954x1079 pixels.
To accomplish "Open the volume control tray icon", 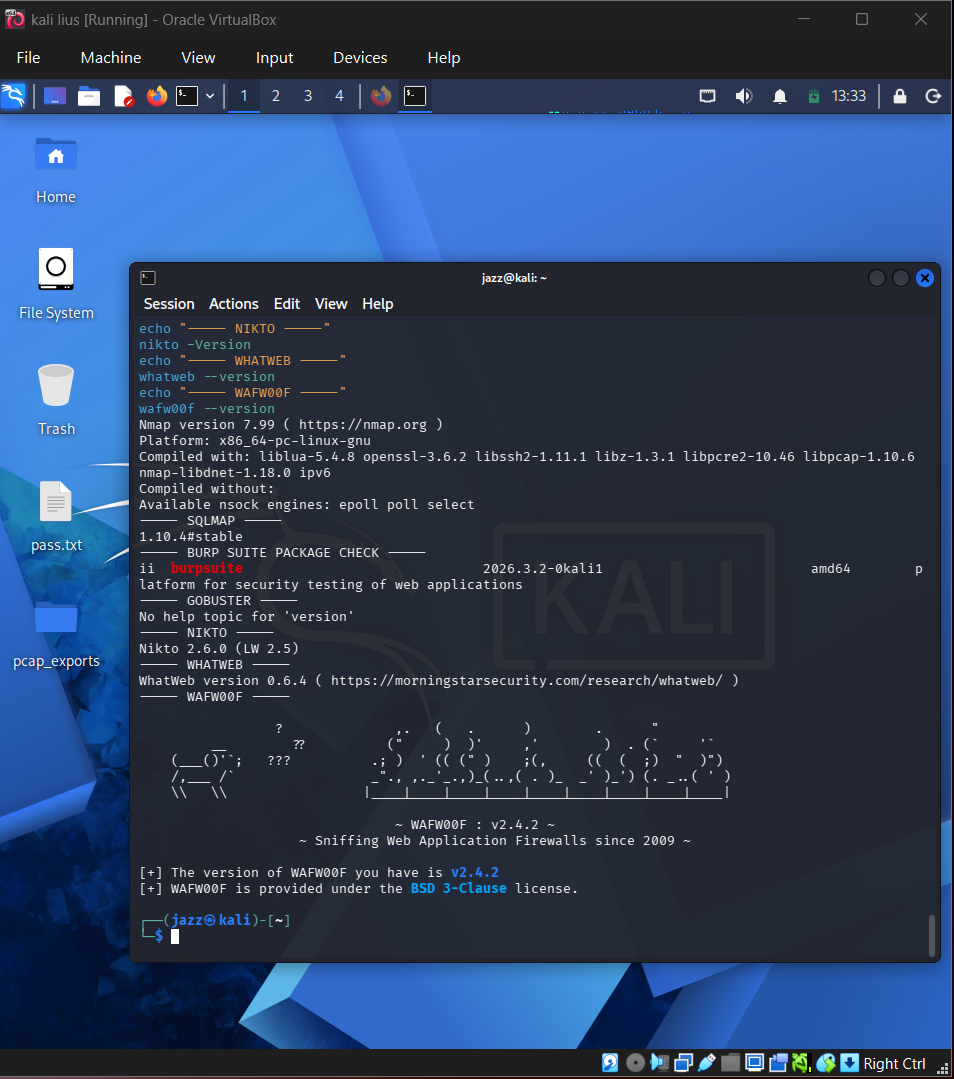I will (x=743, y=96).
